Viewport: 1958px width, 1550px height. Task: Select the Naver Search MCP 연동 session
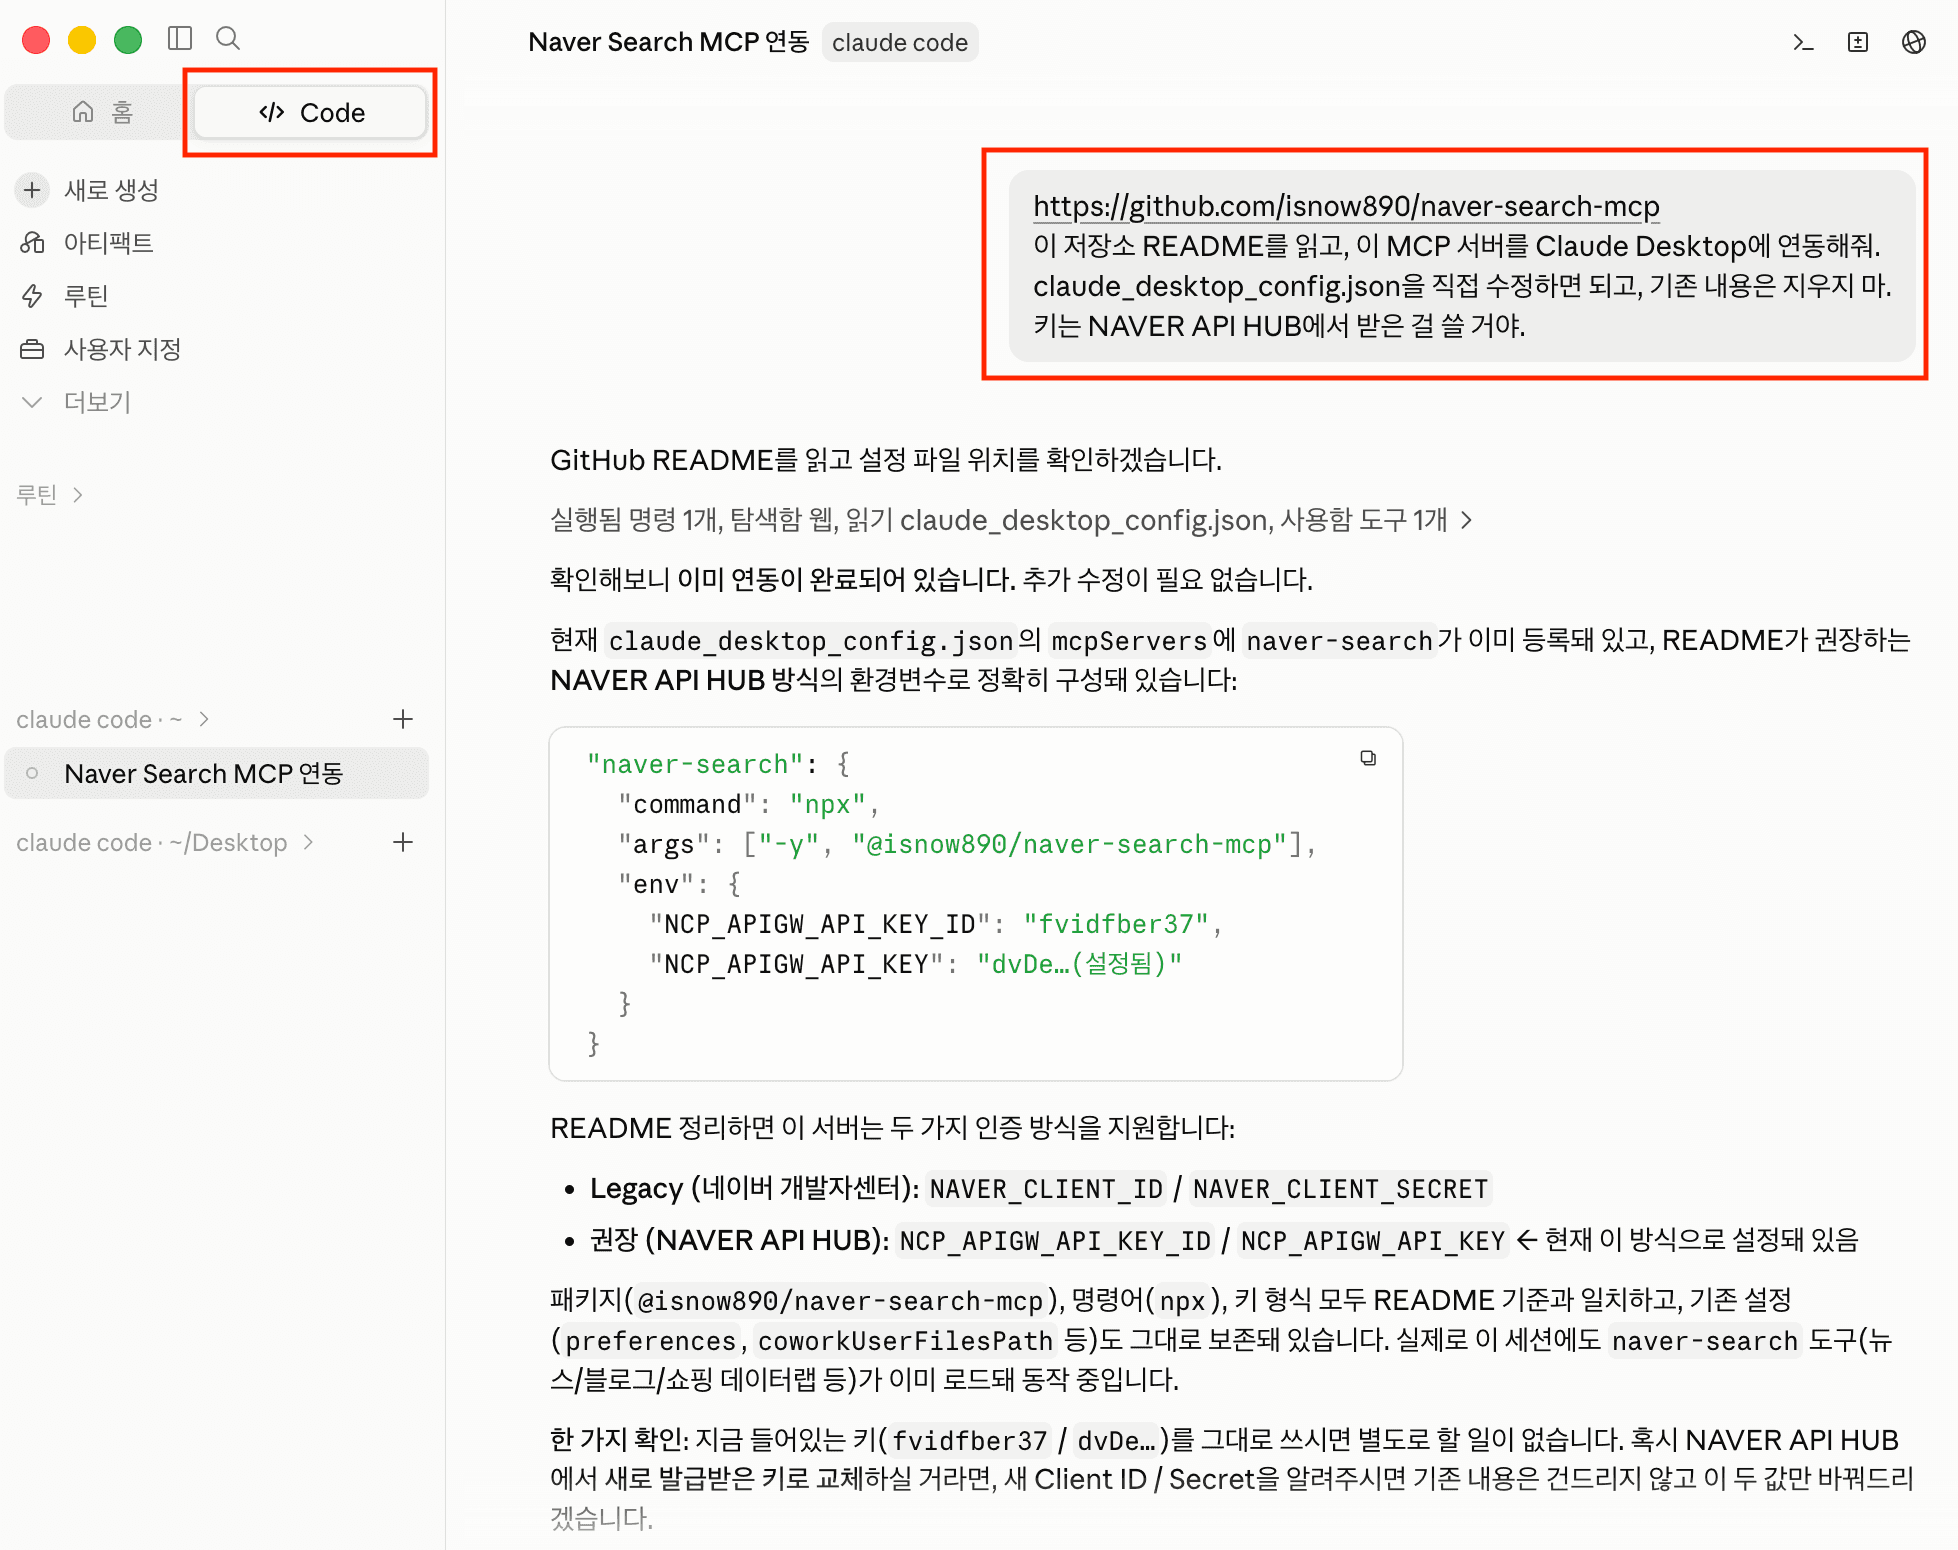[x=217, y=774]
